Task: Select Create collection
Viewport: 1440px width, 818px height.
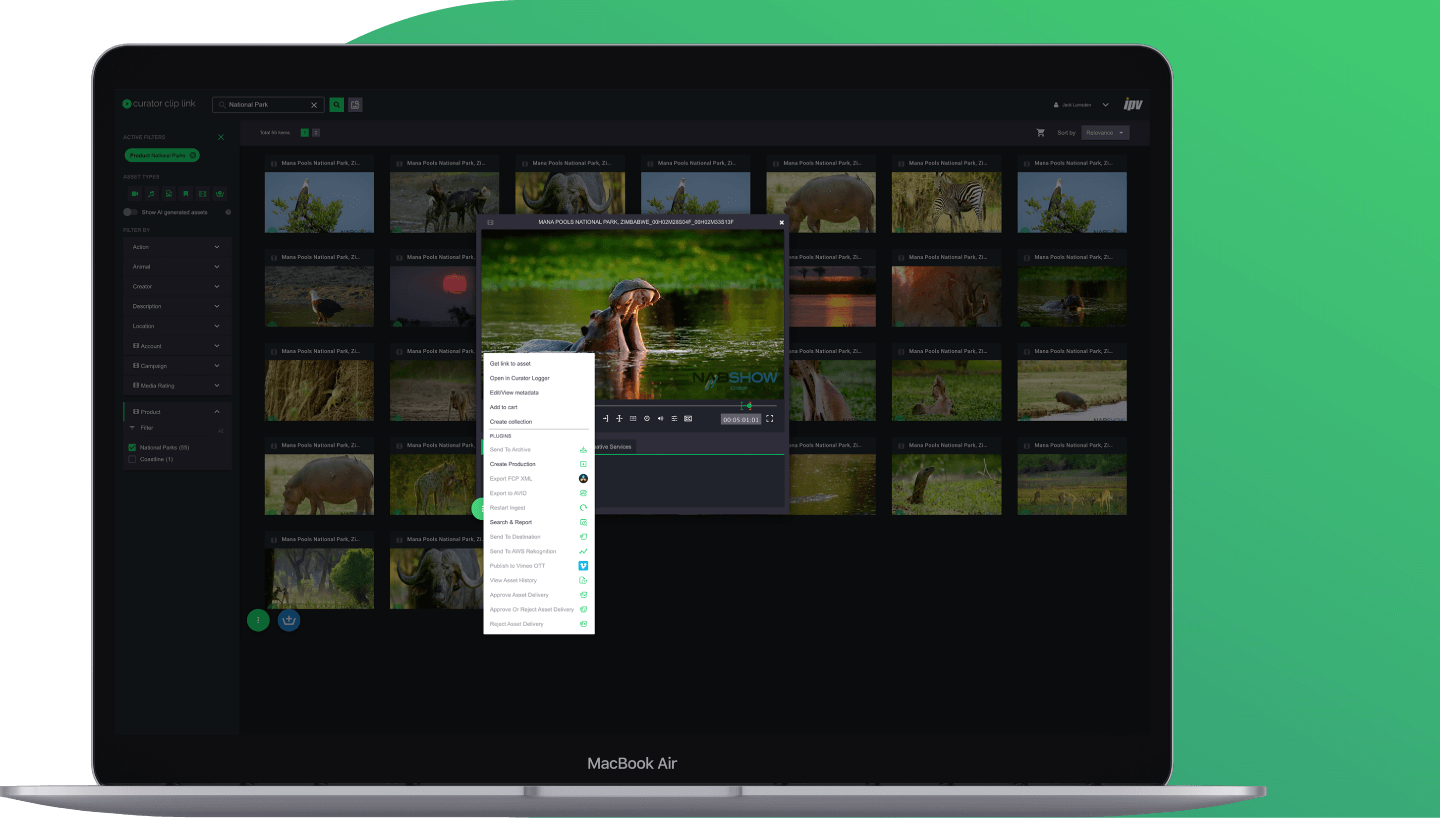Action: click(x=539, y=422)
